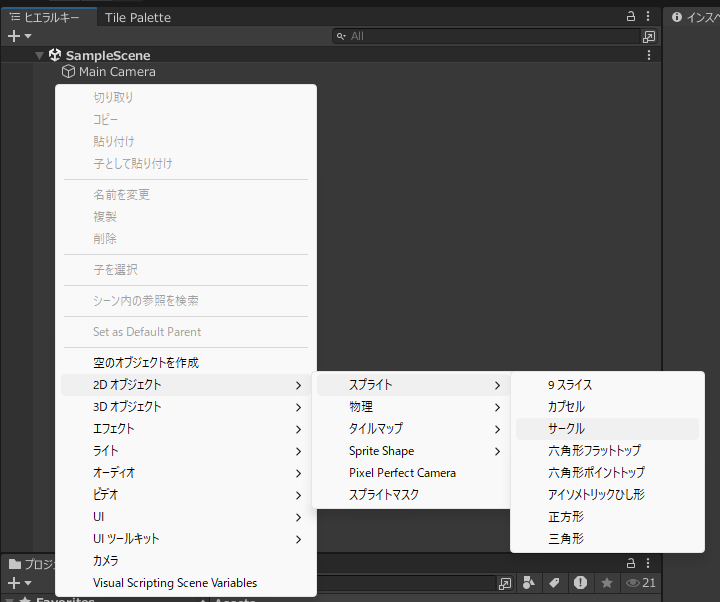Open the Project panel three-dot menu
Screen dimensions: 720x602
click(648, 563)
